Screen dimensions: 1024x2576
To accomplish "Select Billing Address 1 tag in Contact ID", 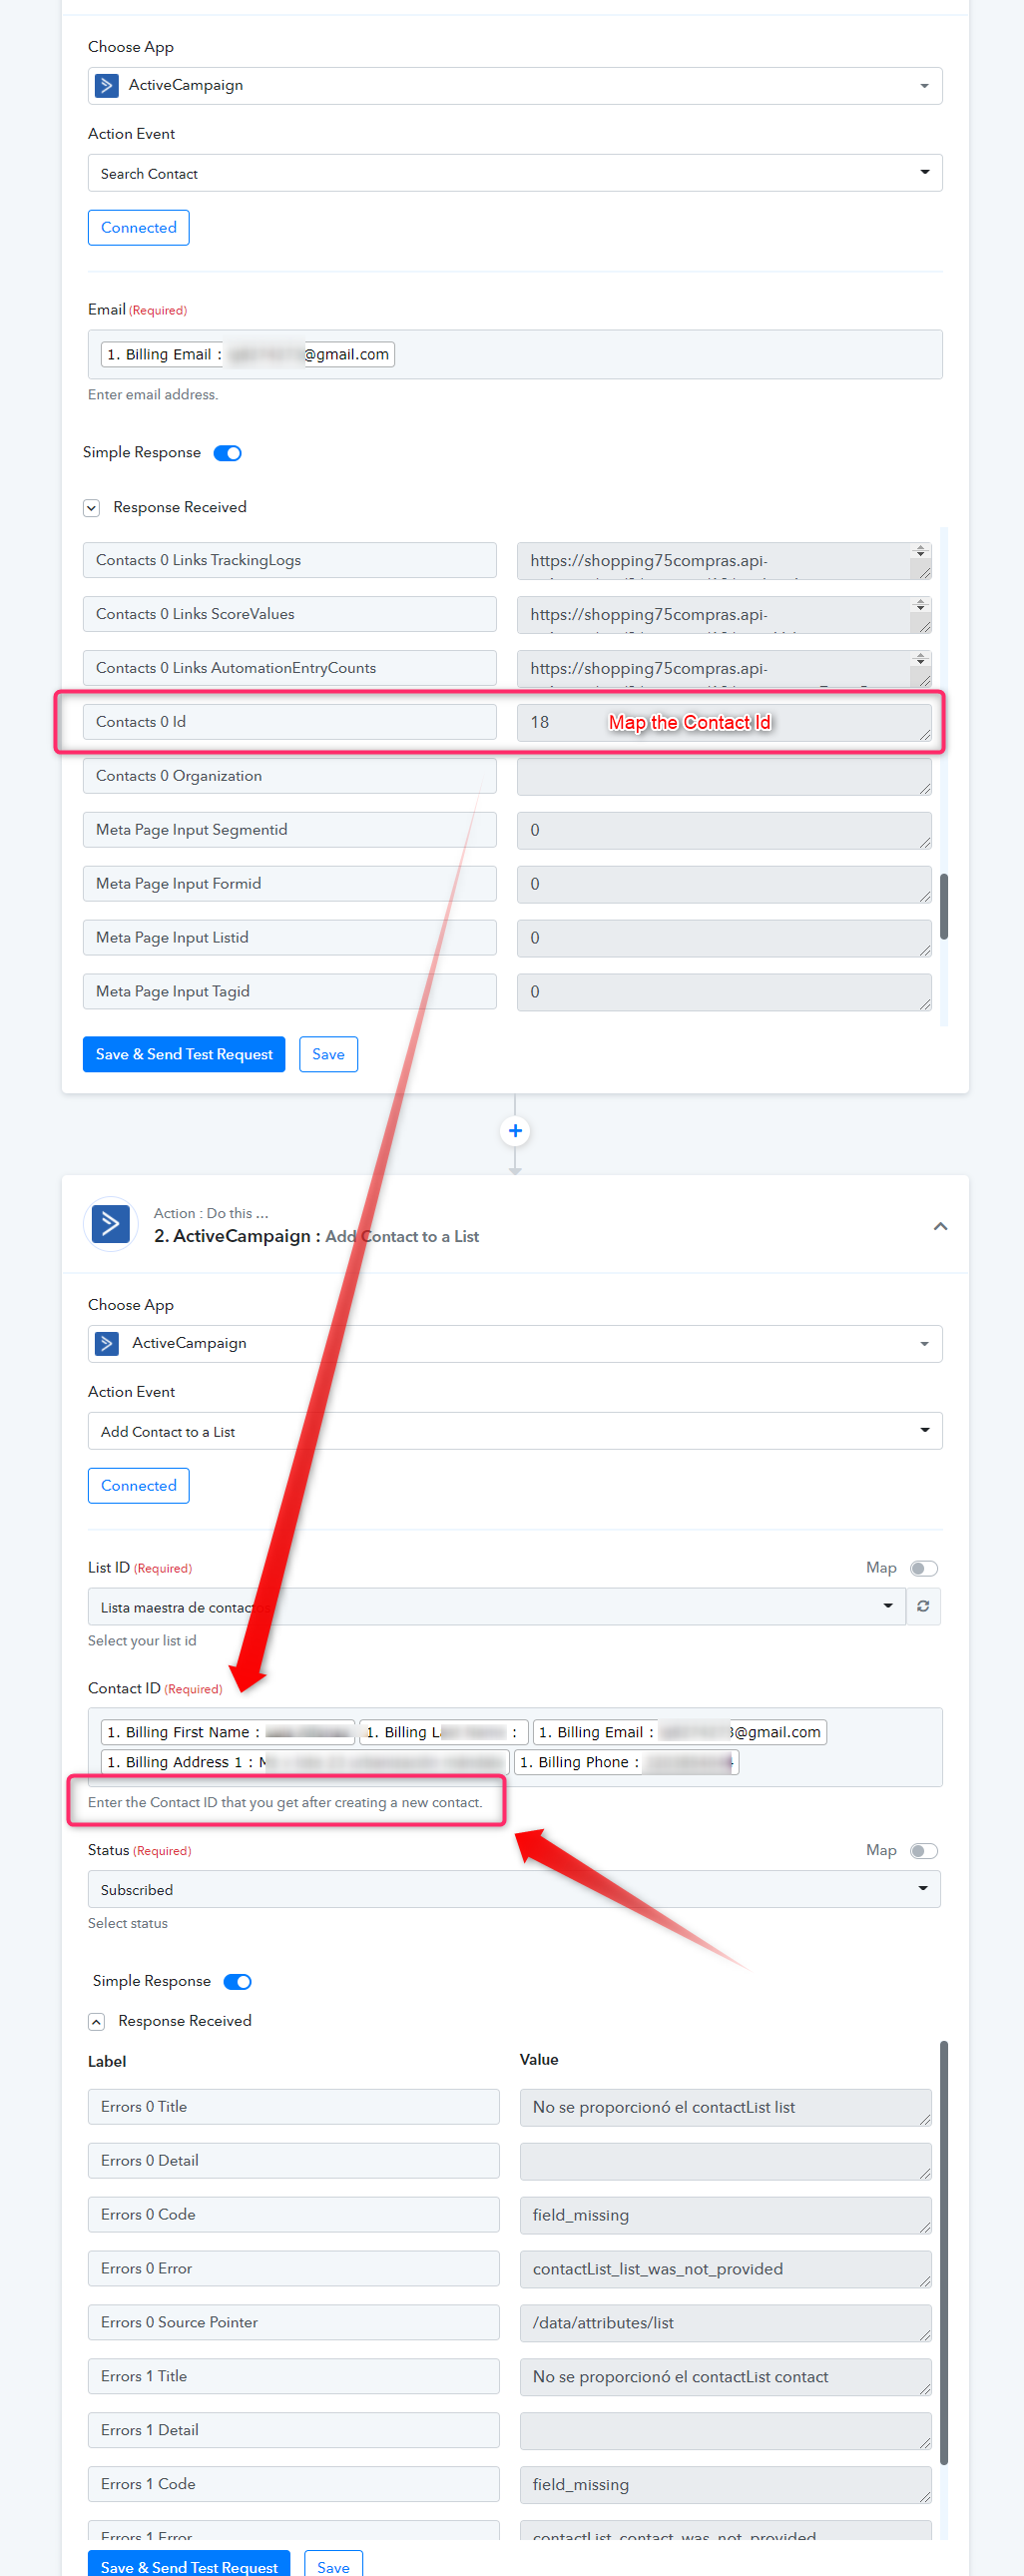I will point(305,1762).
